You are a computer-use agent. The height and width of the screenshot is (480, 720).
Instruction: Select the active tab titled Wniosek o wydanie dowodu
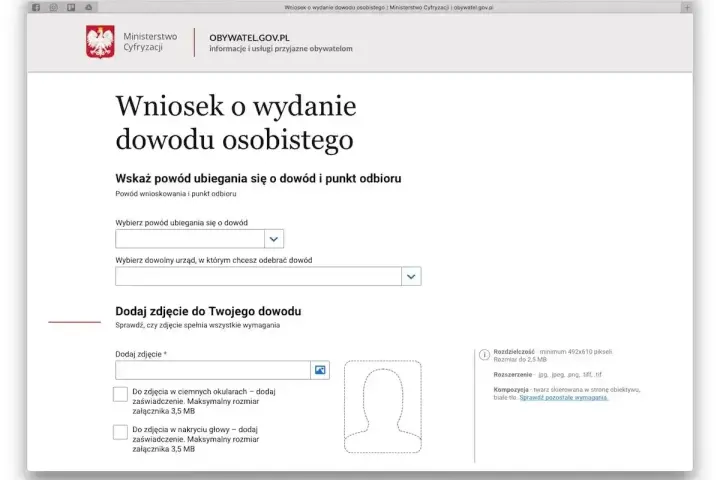pyautogui.click(x=388, y=7)
